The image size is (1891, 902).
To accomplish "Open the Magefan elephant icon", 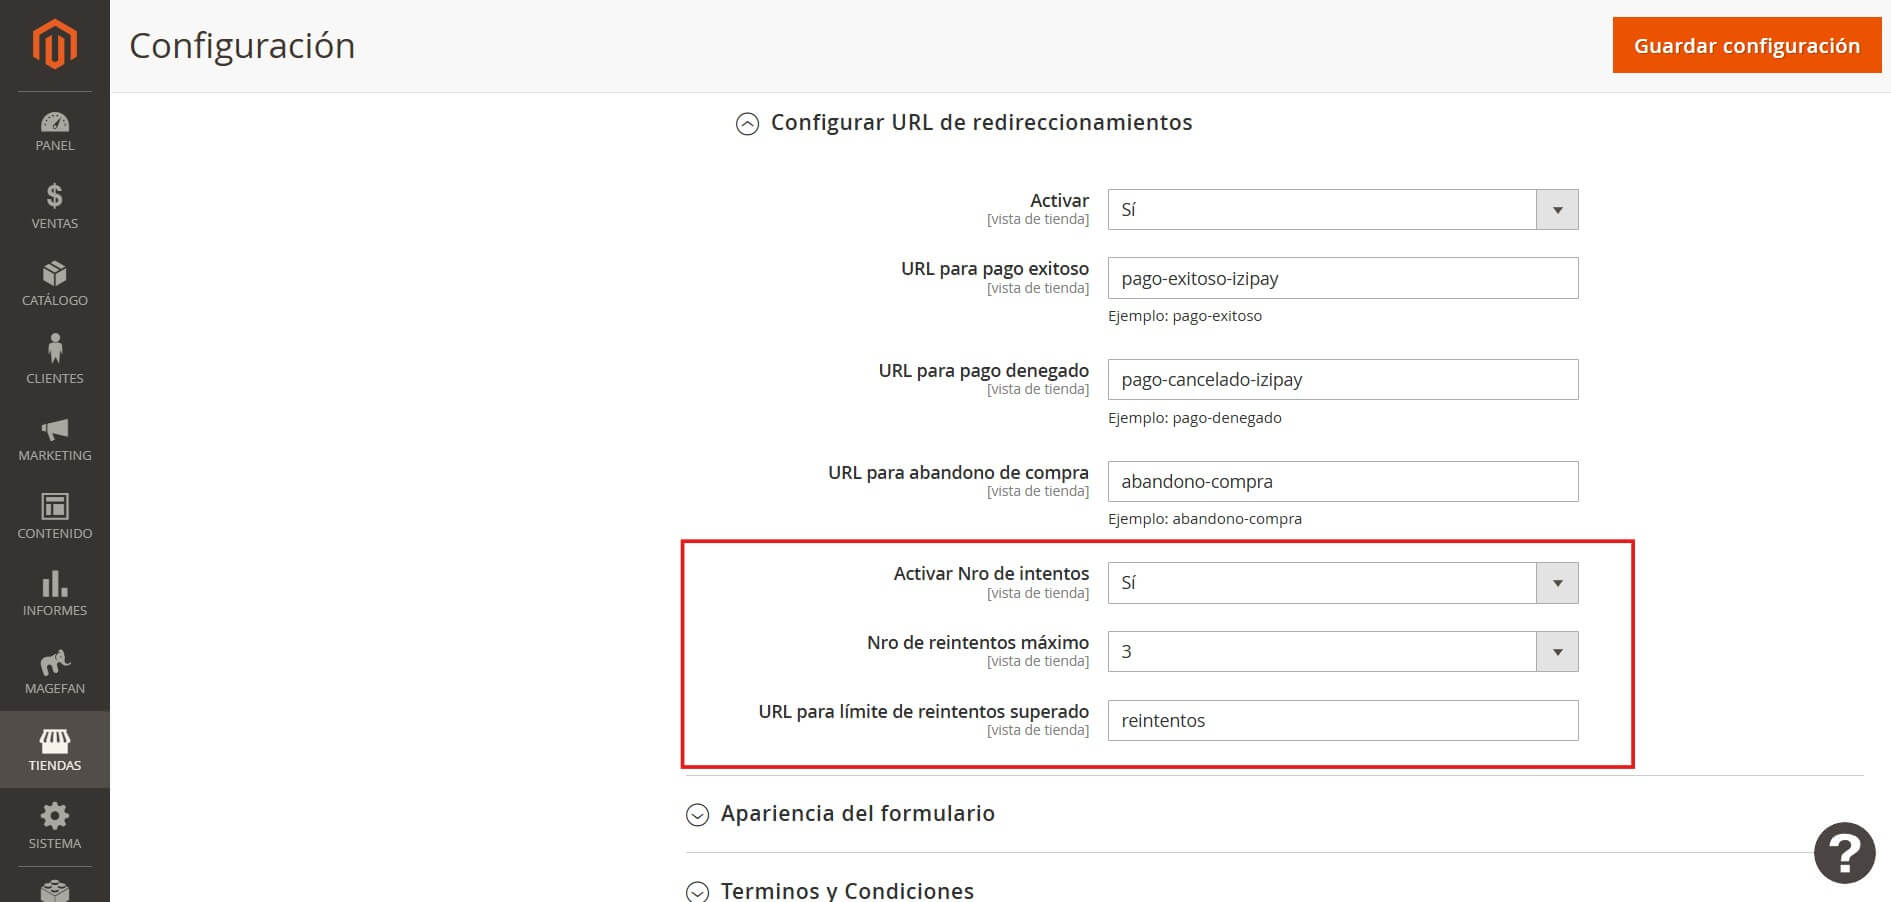I will tap(54, 662).
